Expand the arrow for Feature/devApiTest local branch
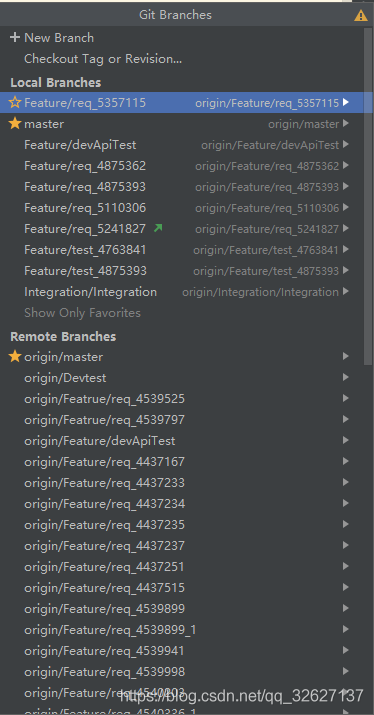Image resolution: width=374 pixels, height=715 pixels. point(346,145)
